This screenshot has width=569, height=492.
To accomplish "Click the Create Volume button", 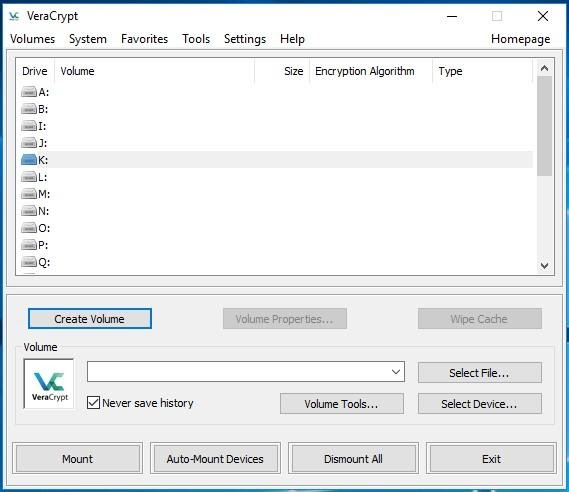I will (90, 319).
